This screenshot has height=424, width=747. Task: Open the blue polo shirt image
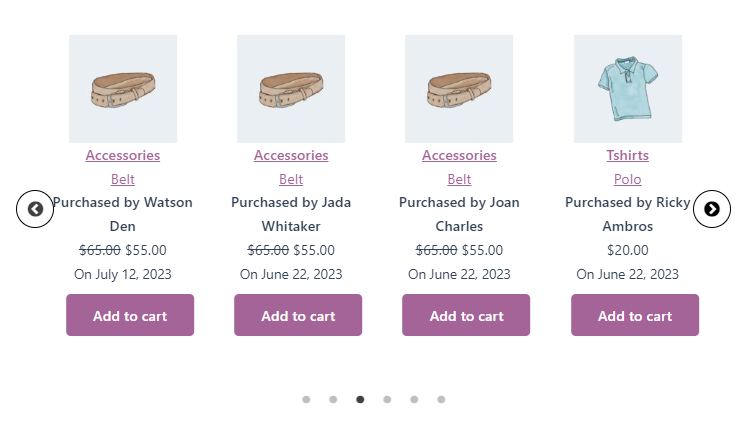click(628, 88)
